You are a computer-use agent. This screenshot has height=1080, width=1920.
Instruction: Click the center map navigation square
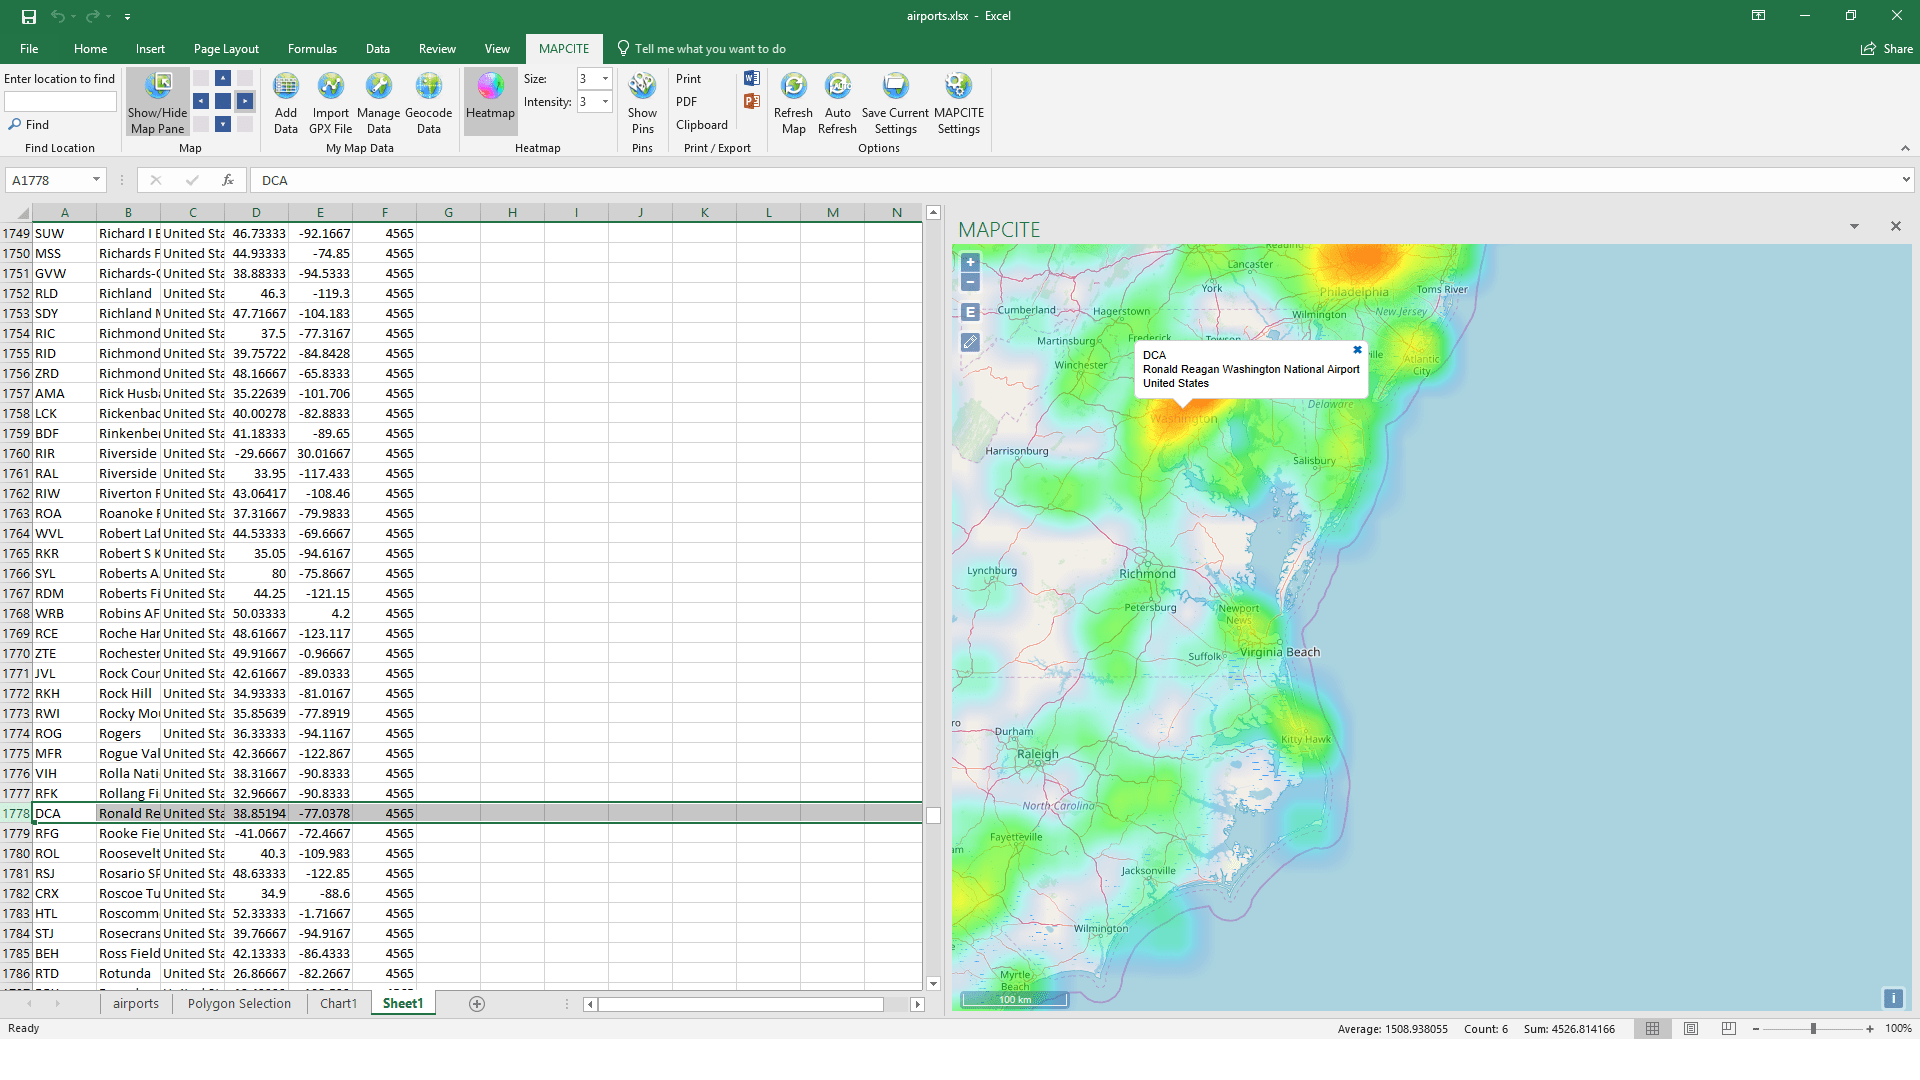coord(223,101)
